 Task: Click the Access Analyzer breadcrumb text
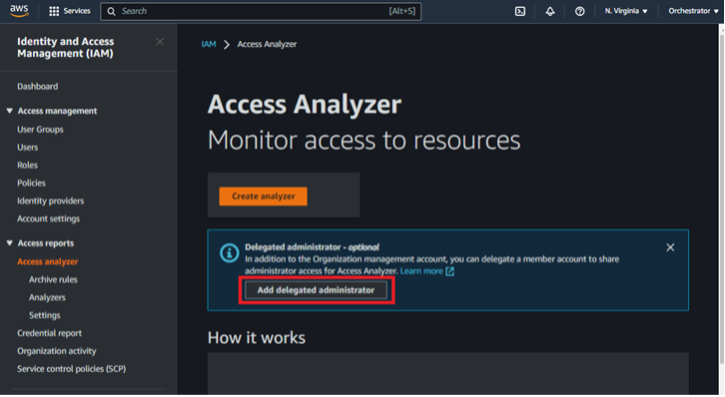(x=267, y=44)
